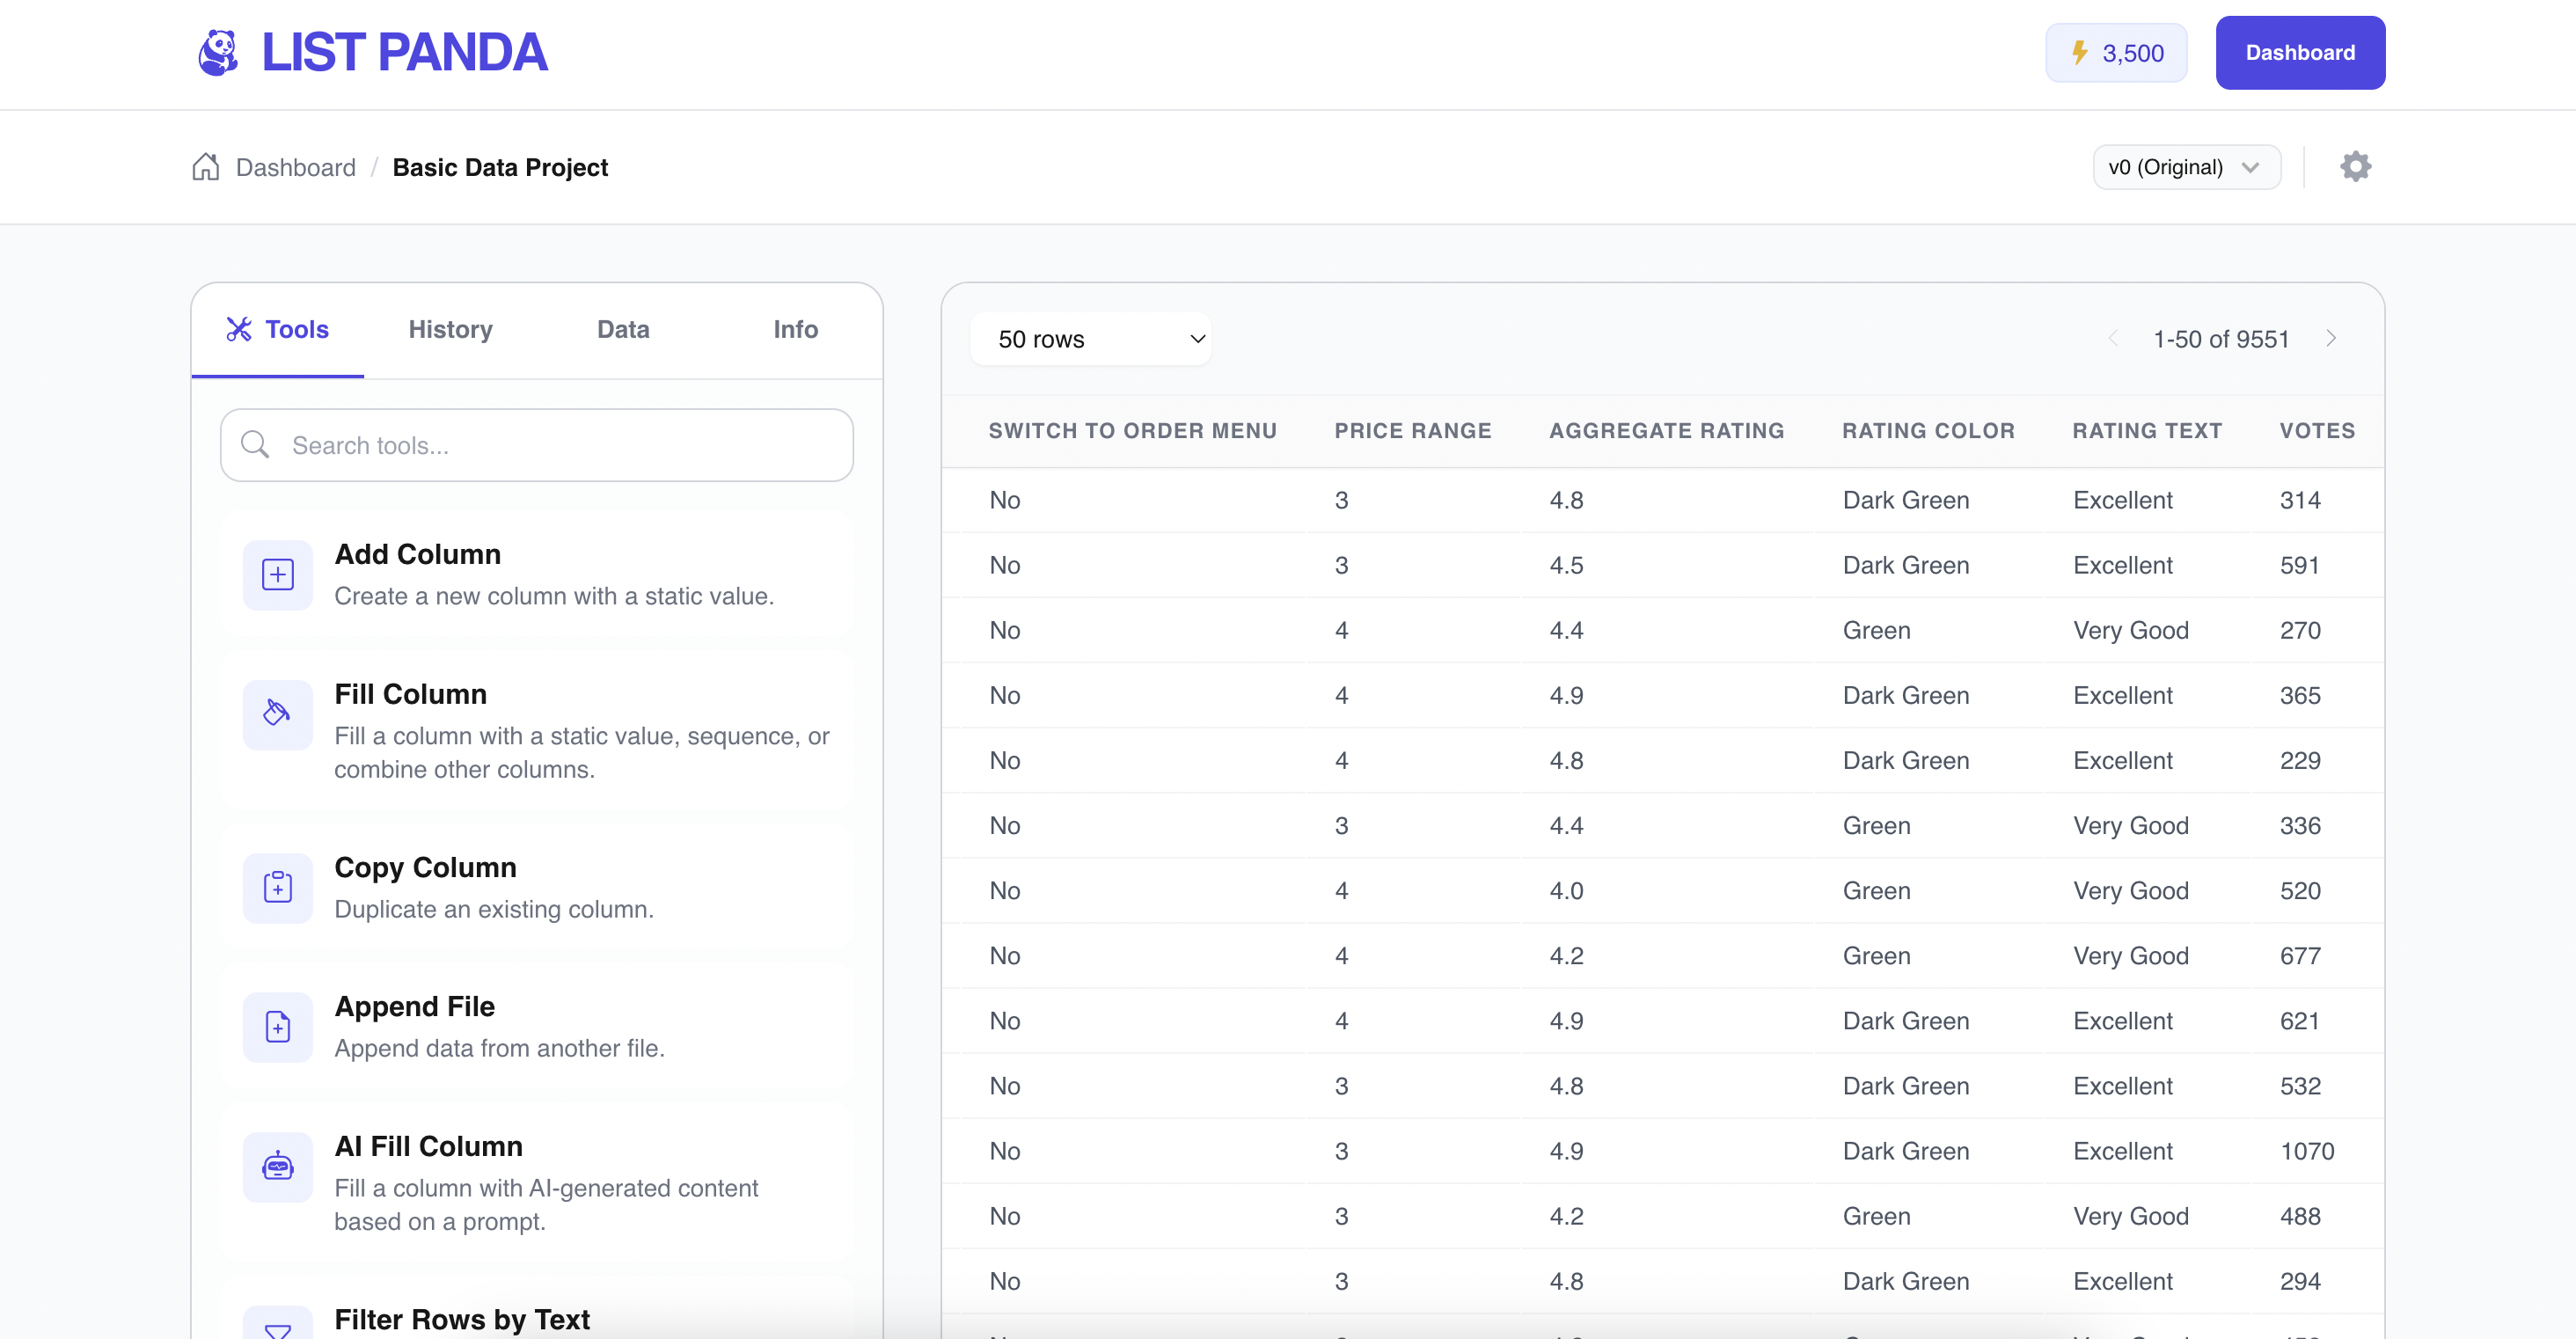Viewport: 2576px width, 1339px height.
Task: Go to next page of rows
Action: coord(2331,339)
